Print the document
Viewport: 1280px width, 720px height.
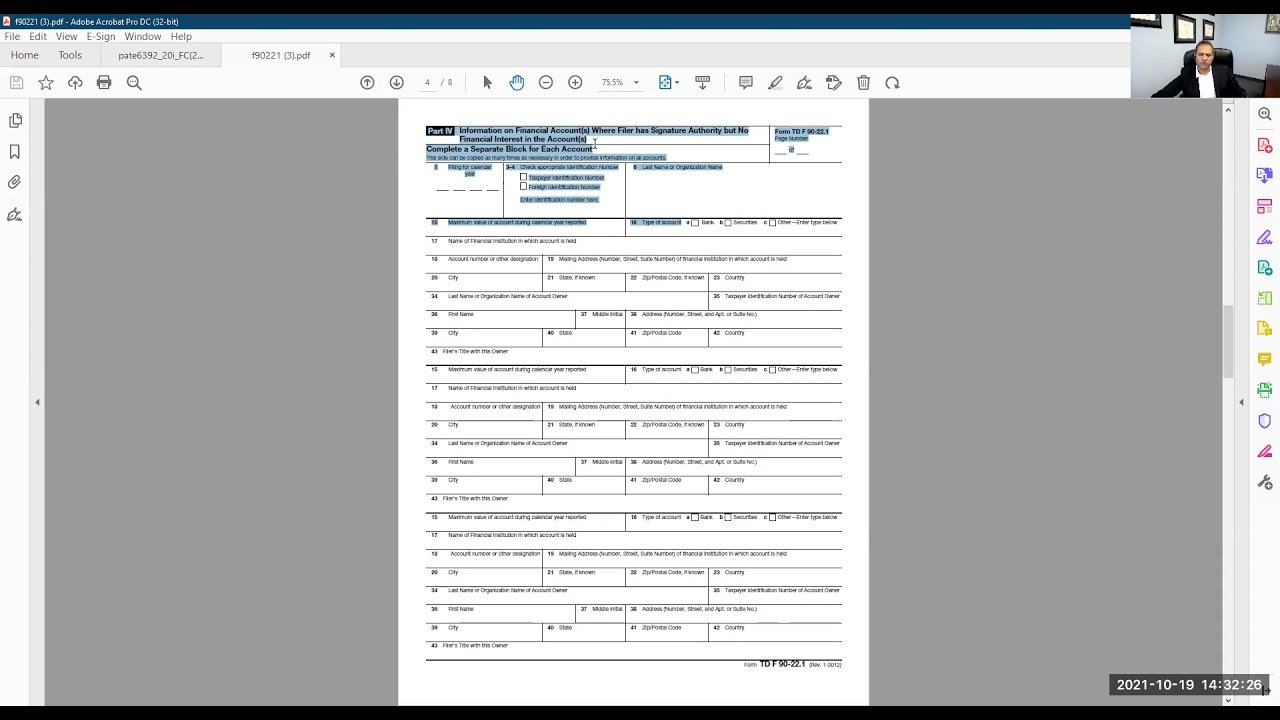coord(104,83)
